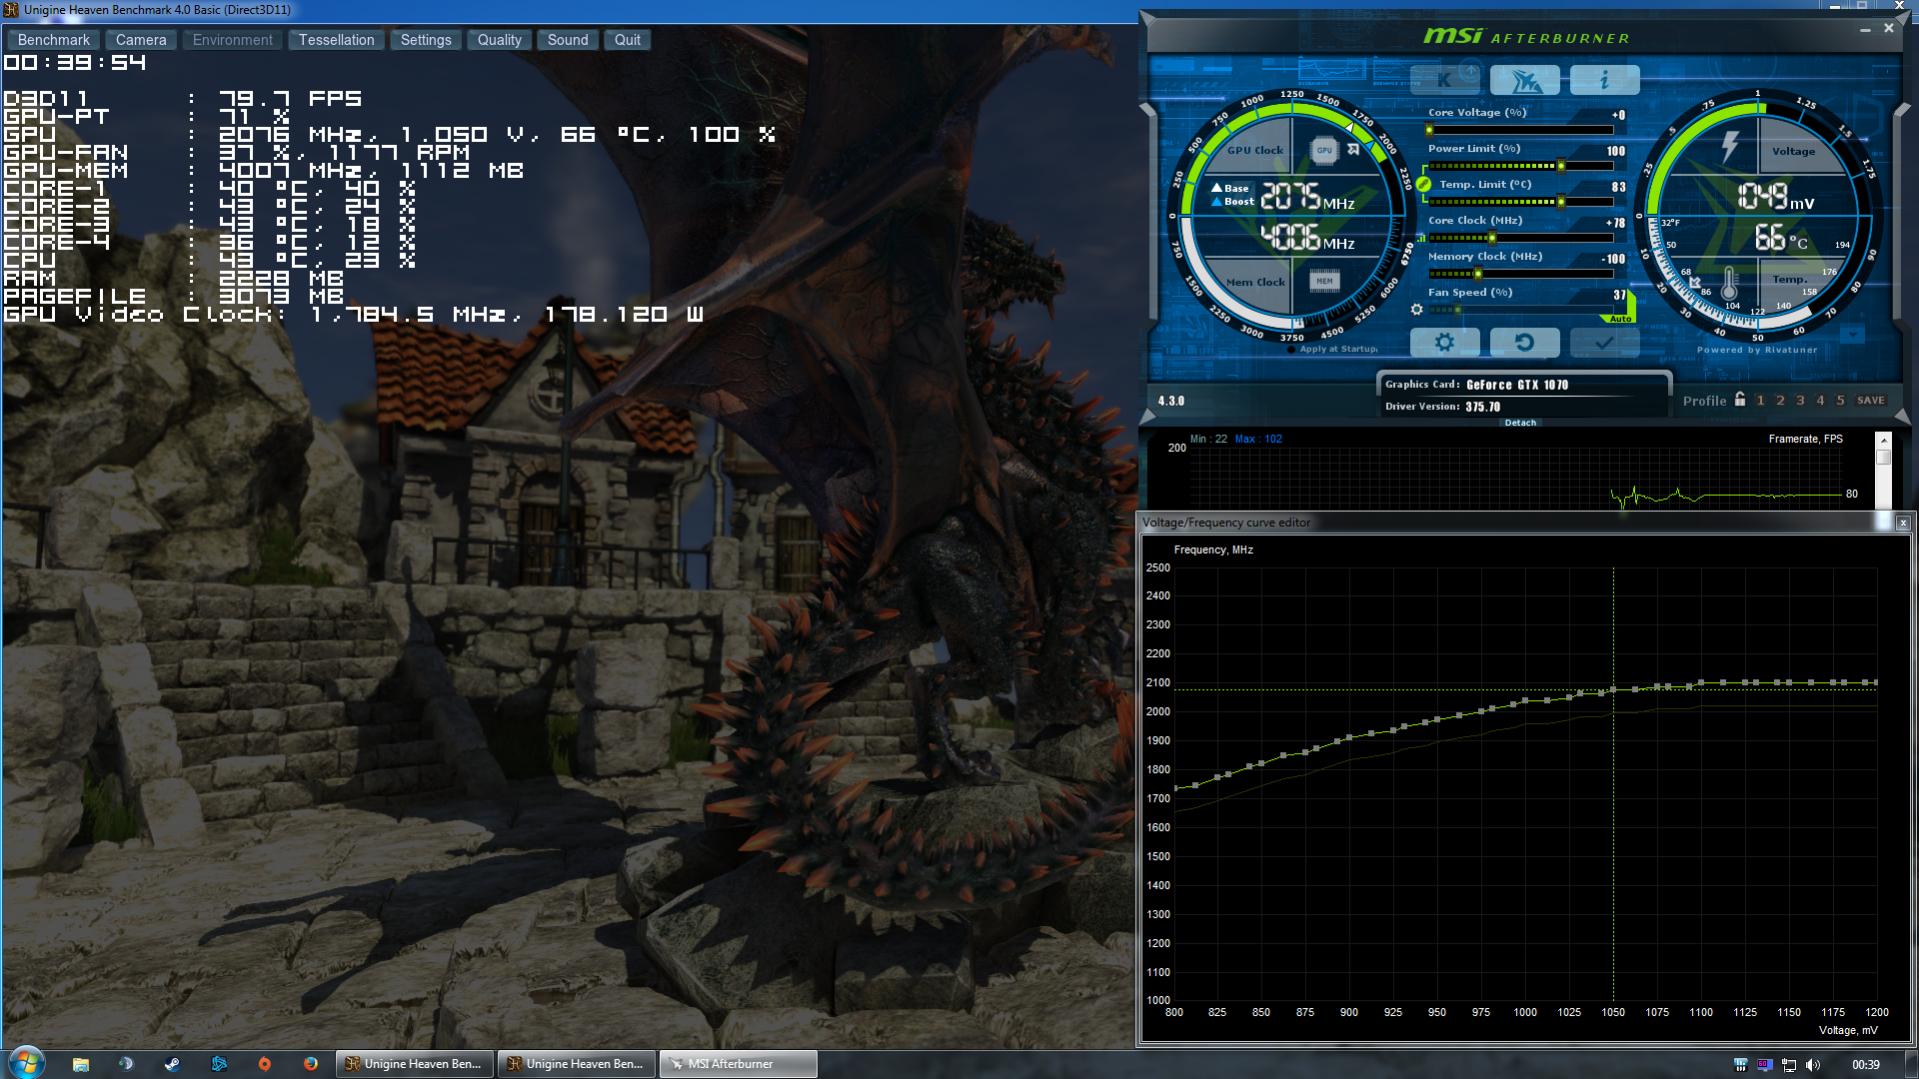1919x1079 pixels.
Task: Open the Sound menu in Heaven
Action: point(568,40)
